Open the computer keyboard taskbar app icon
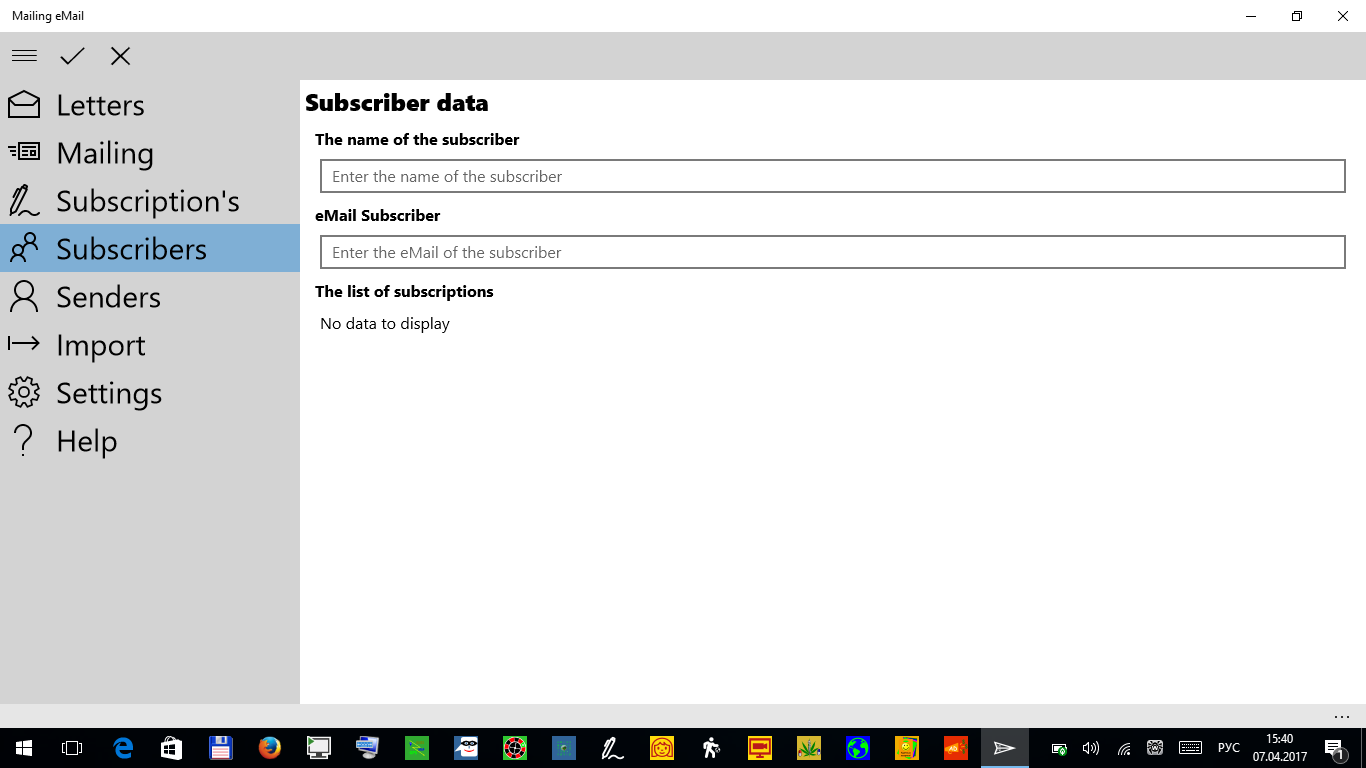Viewport: 1366px width, 768px height. [x=368, y=748]
